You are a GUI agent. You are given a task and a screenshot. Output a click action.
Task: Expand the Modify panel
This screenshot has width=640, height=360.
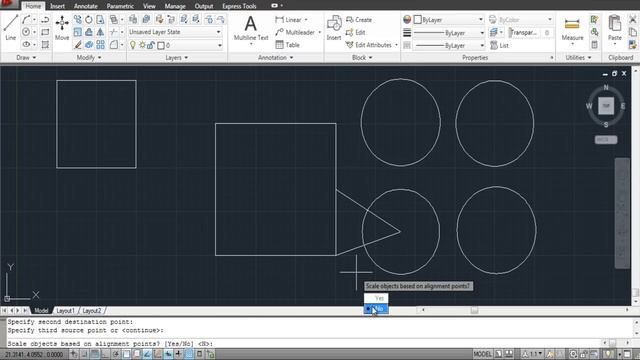coord(89,58)
